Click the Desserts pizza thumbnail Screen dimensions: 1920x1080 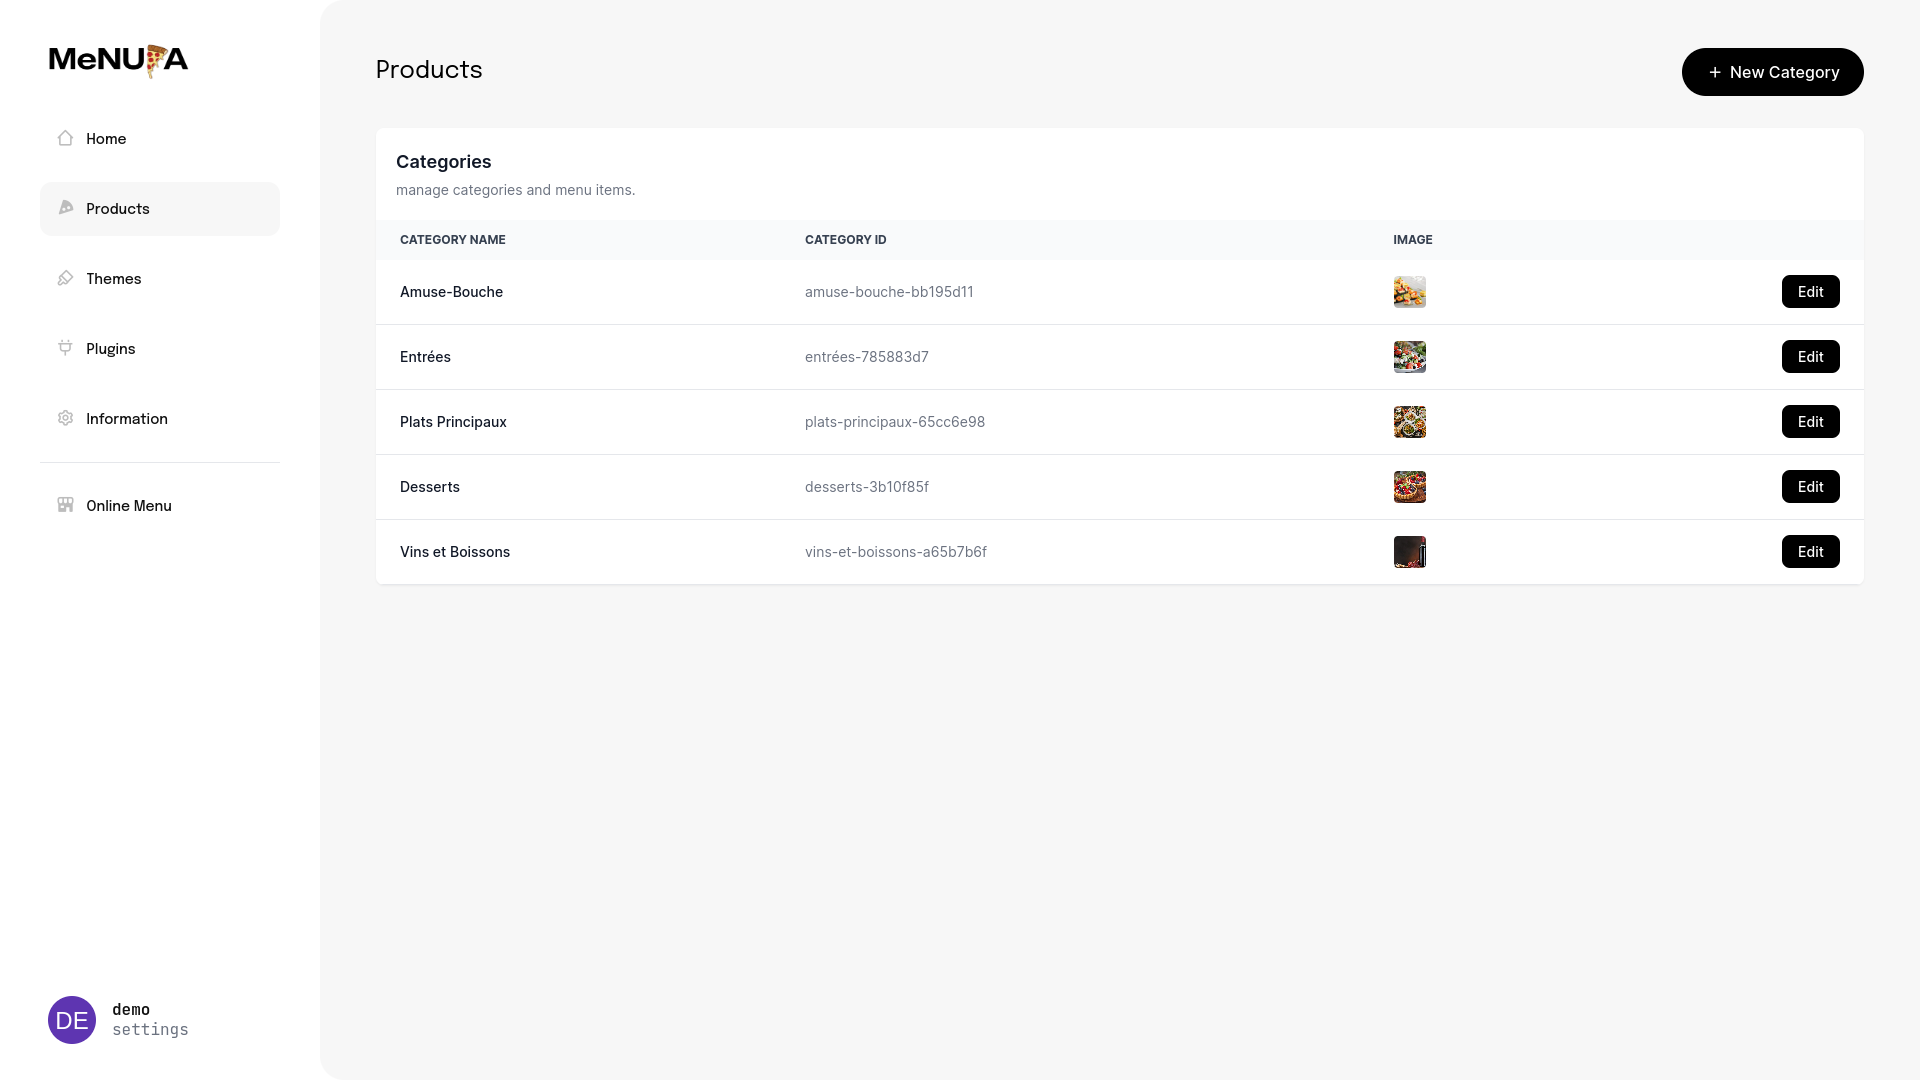coord(1409,487)
